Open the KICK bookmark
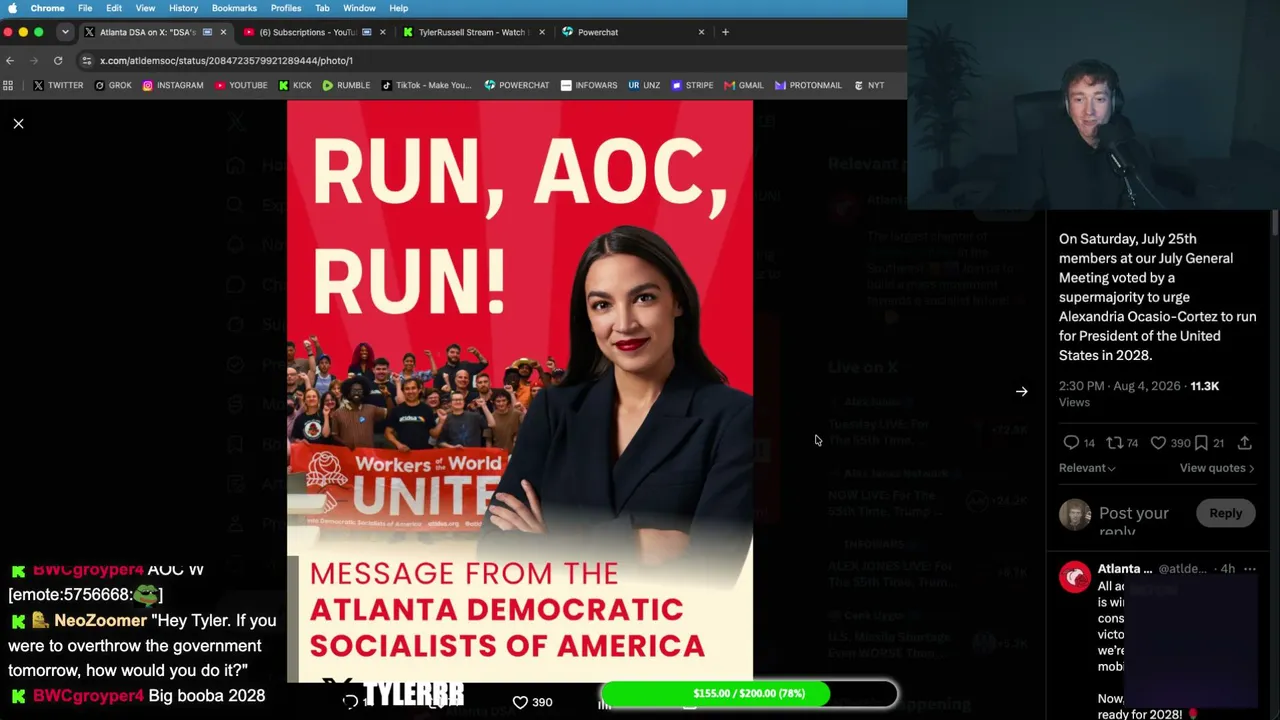Image resolution: width=1280 pixels, height=720 pixels. pos(295,85)
